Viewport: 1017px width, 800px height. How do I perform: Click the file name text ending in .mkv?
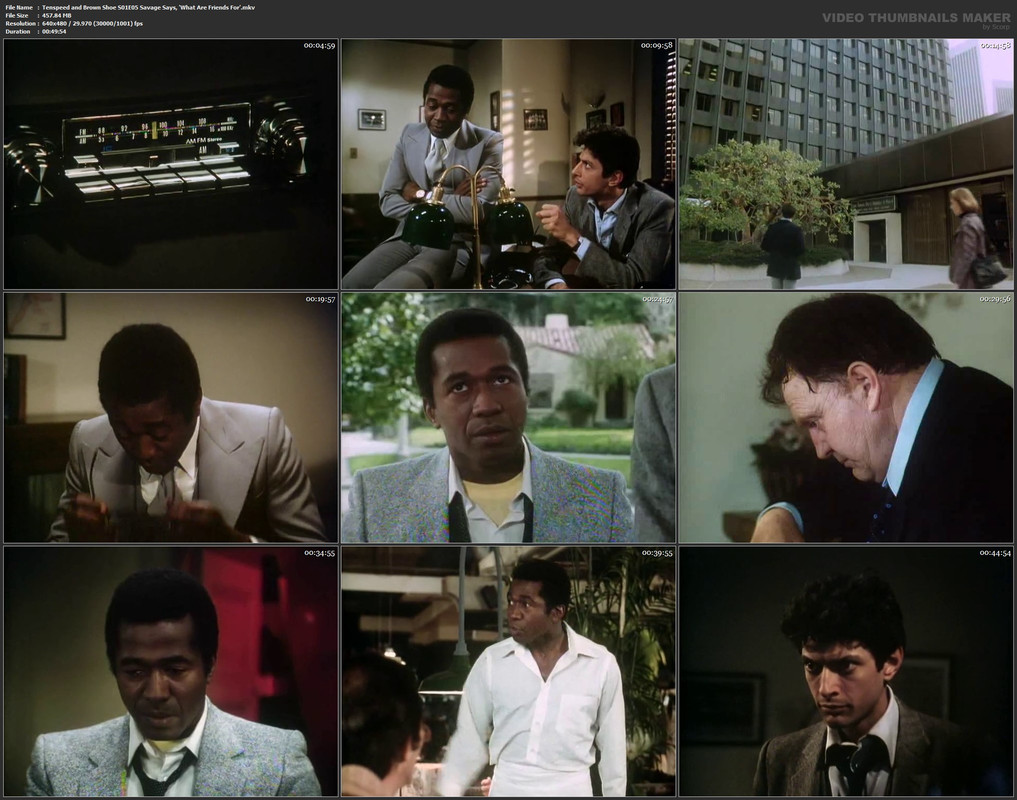(x=149, y=7)
